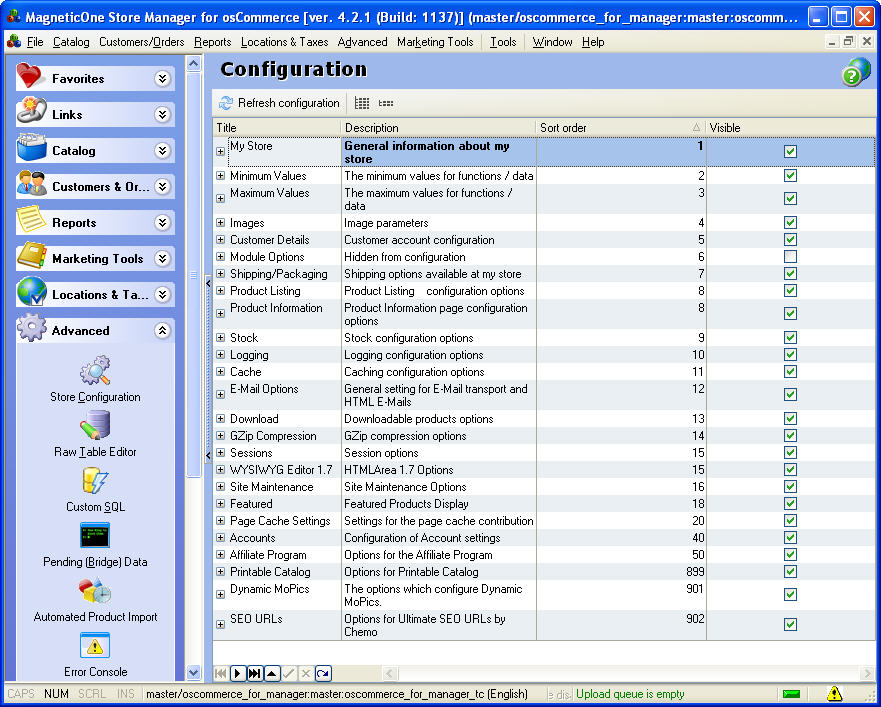Toggle Visible checkbox for My Store
Viewport: 881px width, 707px height.
tap(791, 151)
